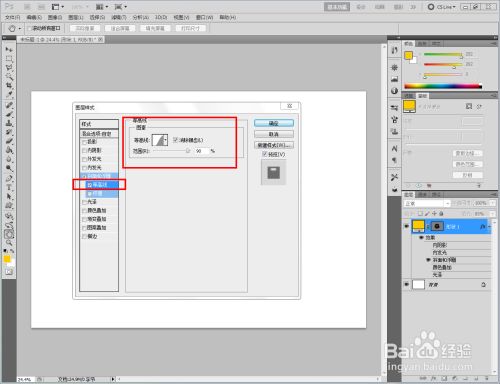Enable Satin (光泽) style checkbox

click(84, 202)
